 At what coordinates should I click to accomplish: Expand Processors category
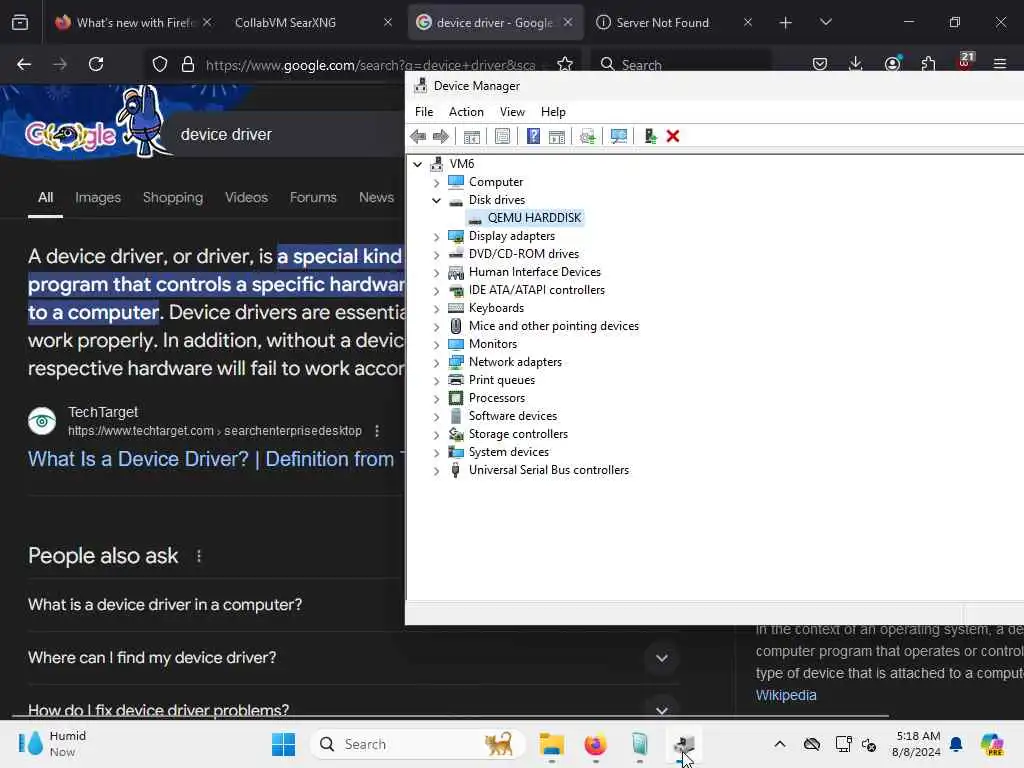436,398
